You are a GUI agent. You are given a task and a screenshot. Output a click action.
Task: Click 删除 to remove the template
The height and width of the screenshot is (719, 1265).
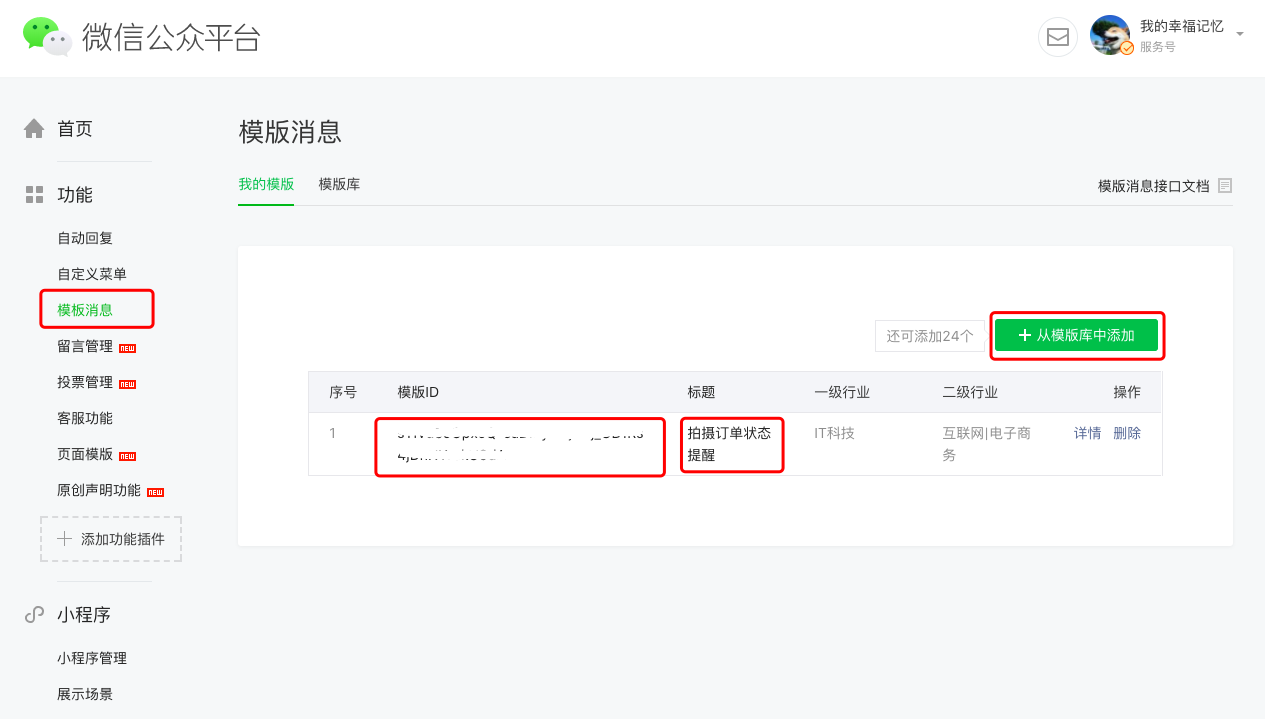pos(1125,432)
